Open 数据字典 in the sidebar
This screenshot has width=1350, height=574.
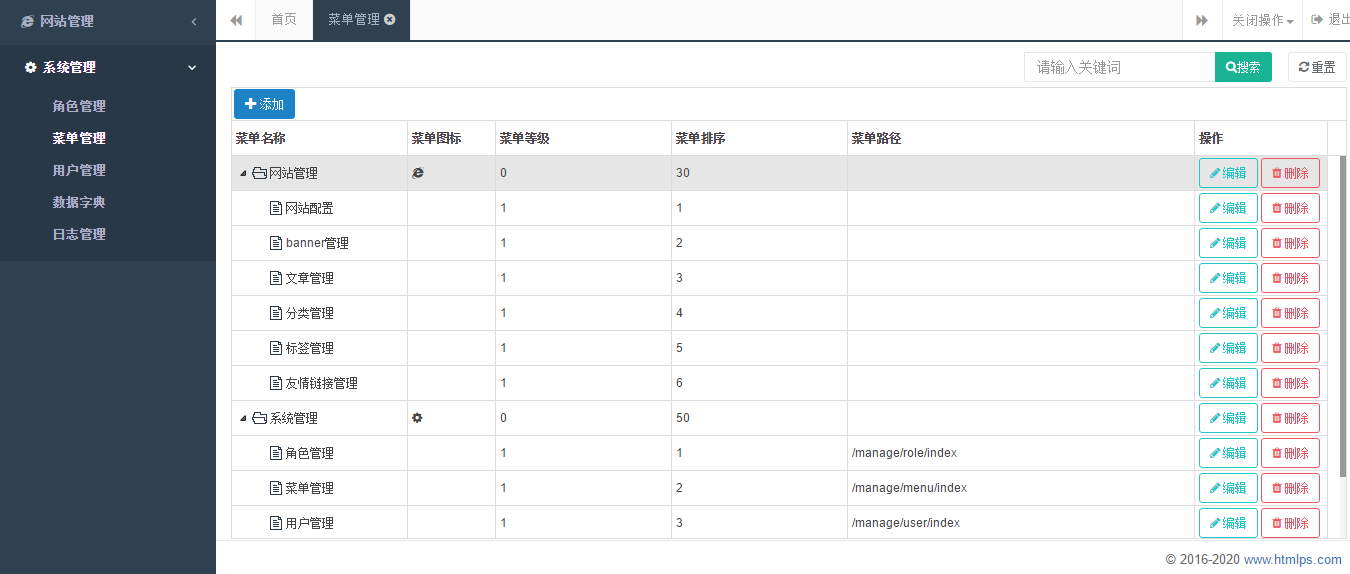79,202
